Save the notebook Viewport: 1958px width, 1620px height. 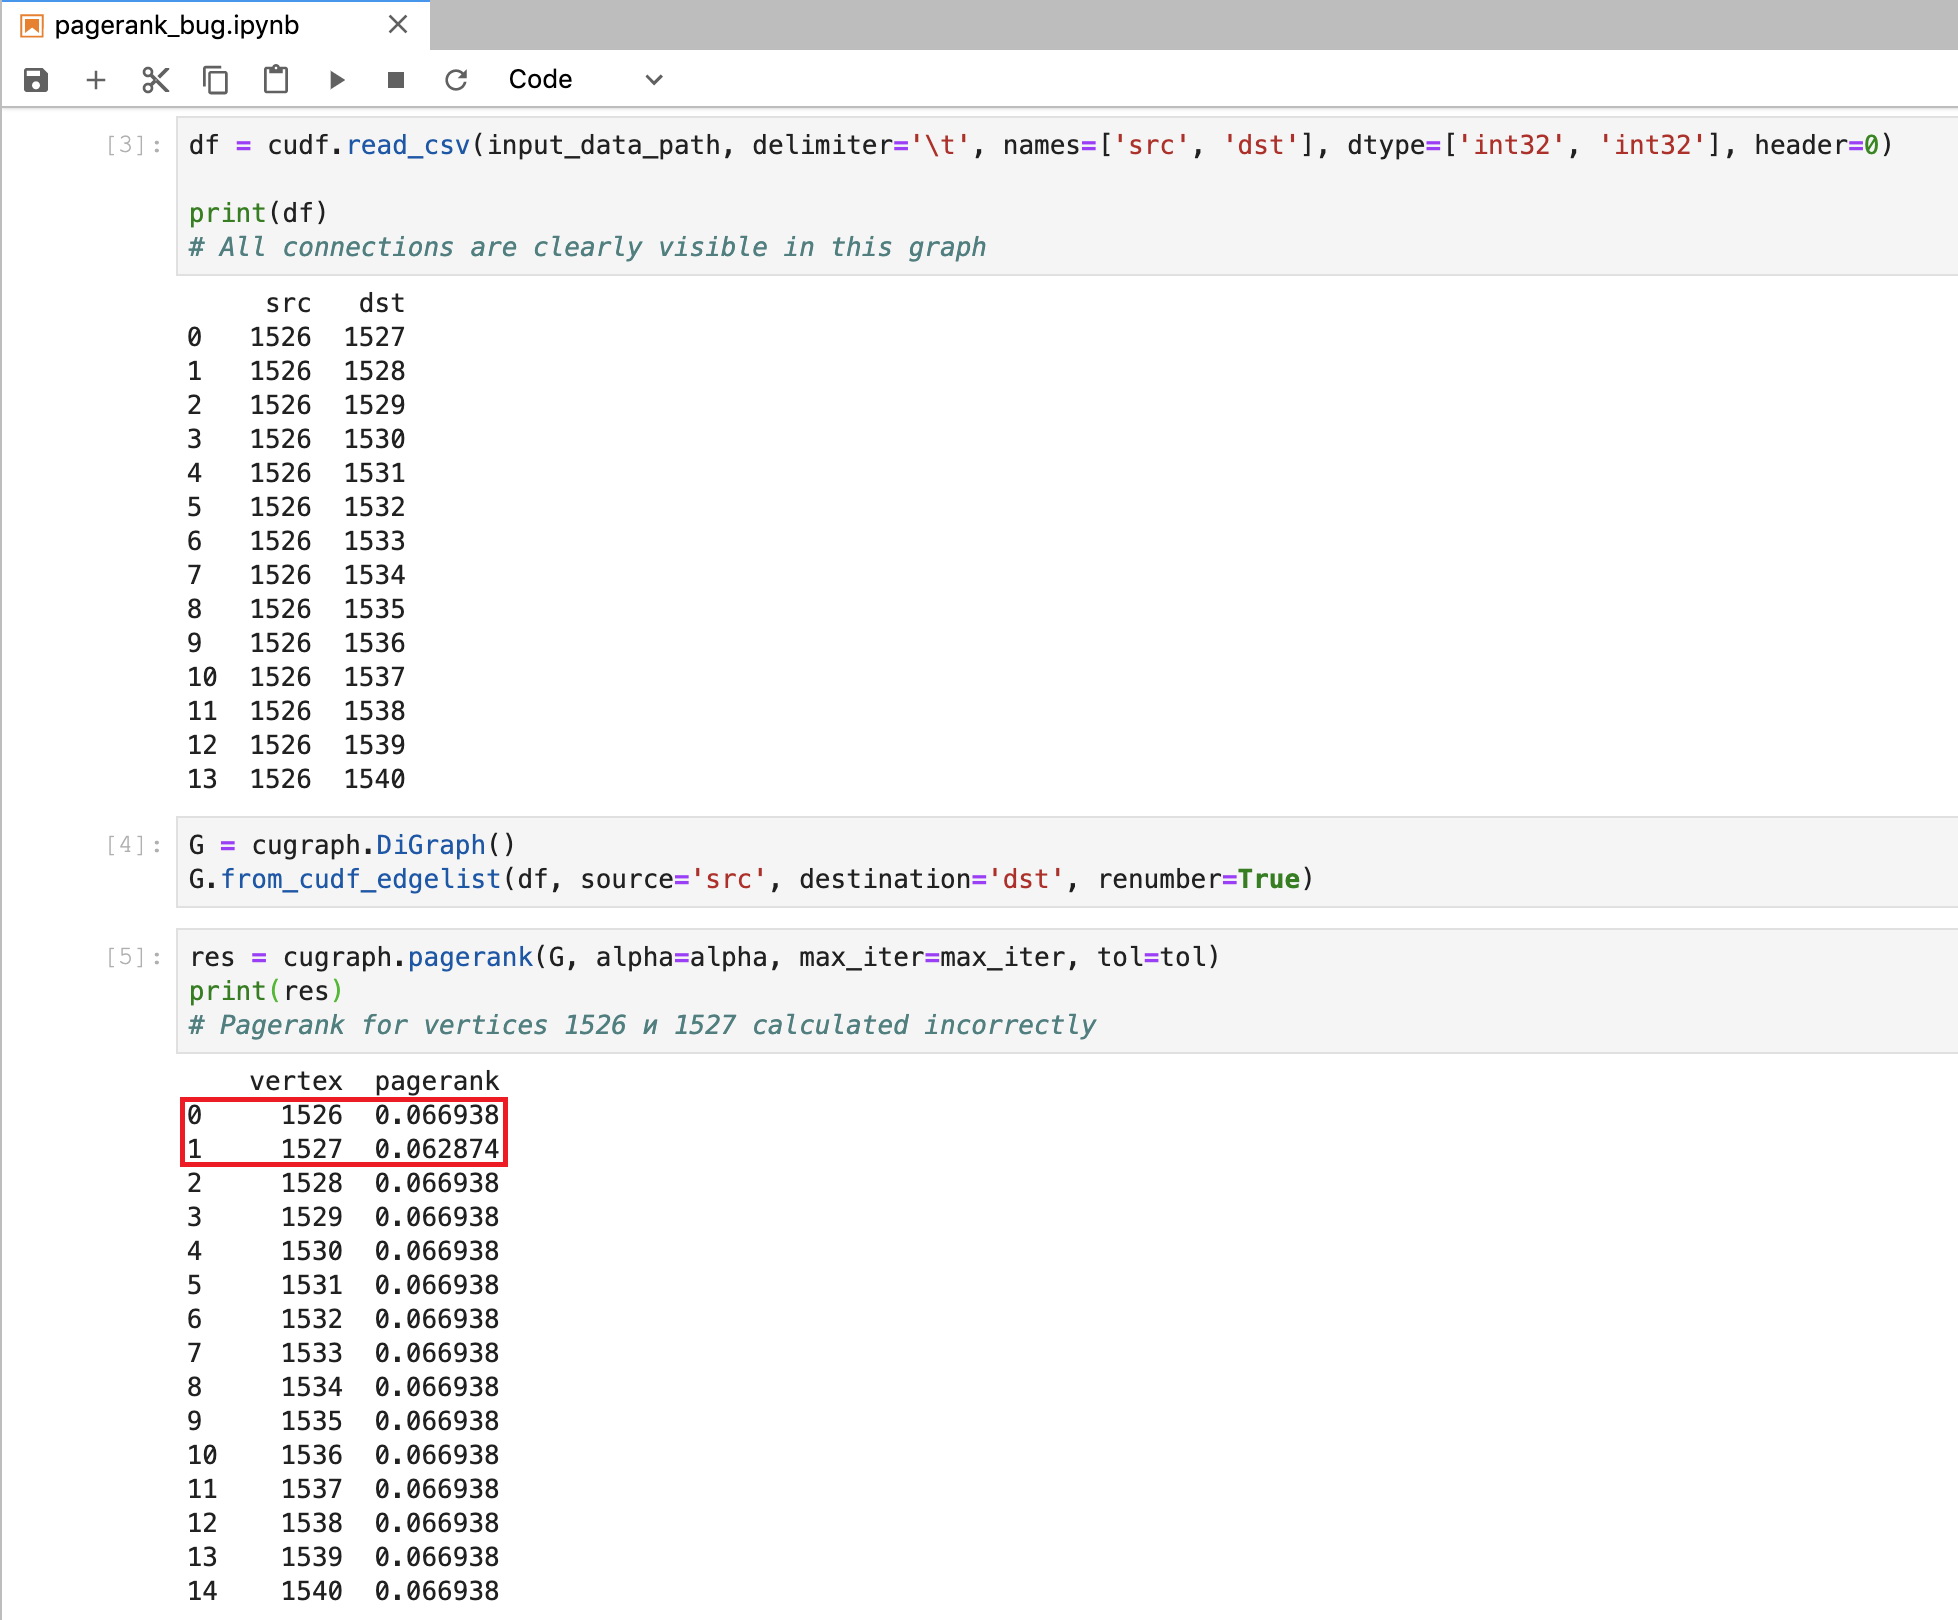36,79
